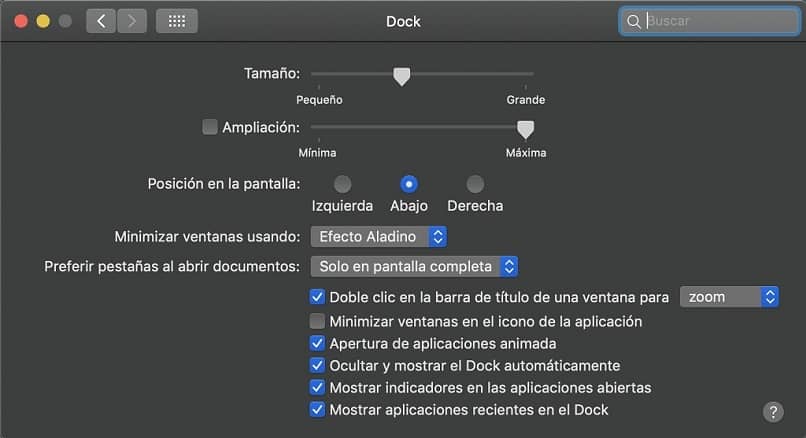The height and width of the screenshot is (438, 806).
Task: Click in the Buscar search field
Action: [715, 21]
